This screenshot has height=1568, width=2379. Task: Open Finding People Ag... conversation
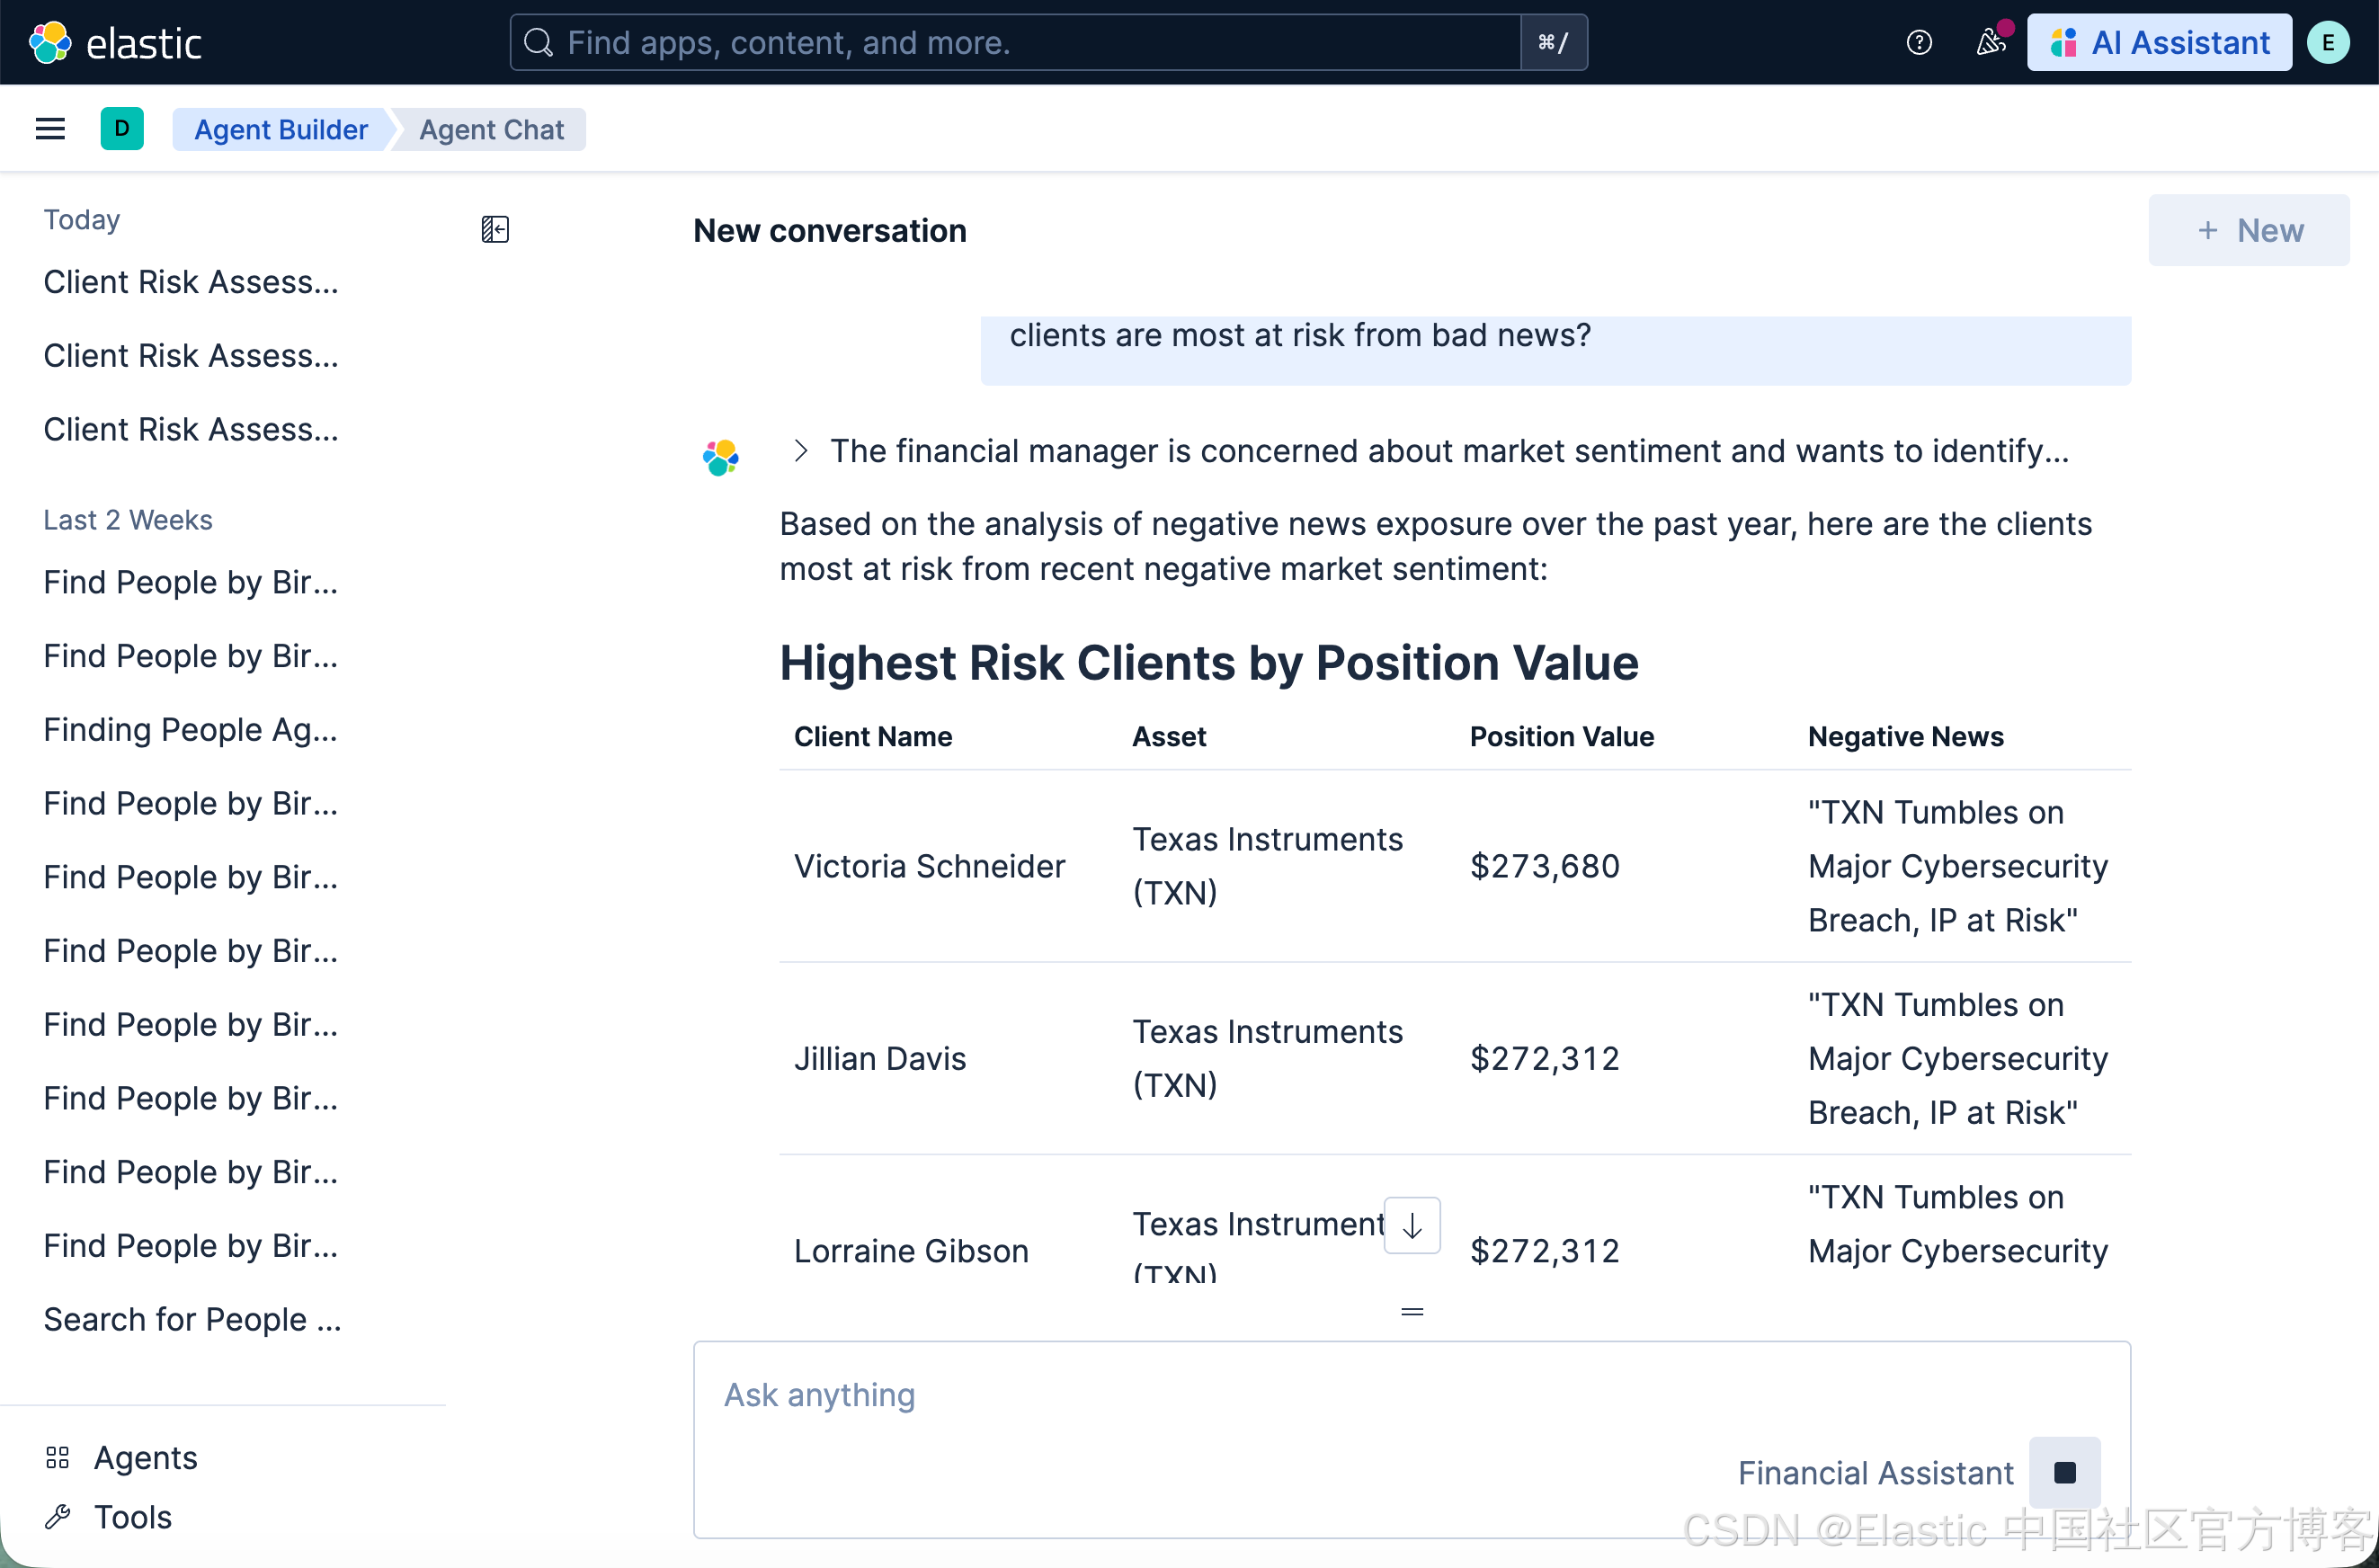[x=190, y=729]
